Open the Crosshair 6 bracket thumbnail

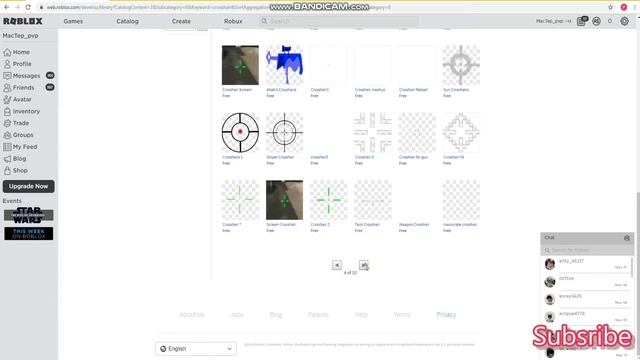click(x=373, y=133)
